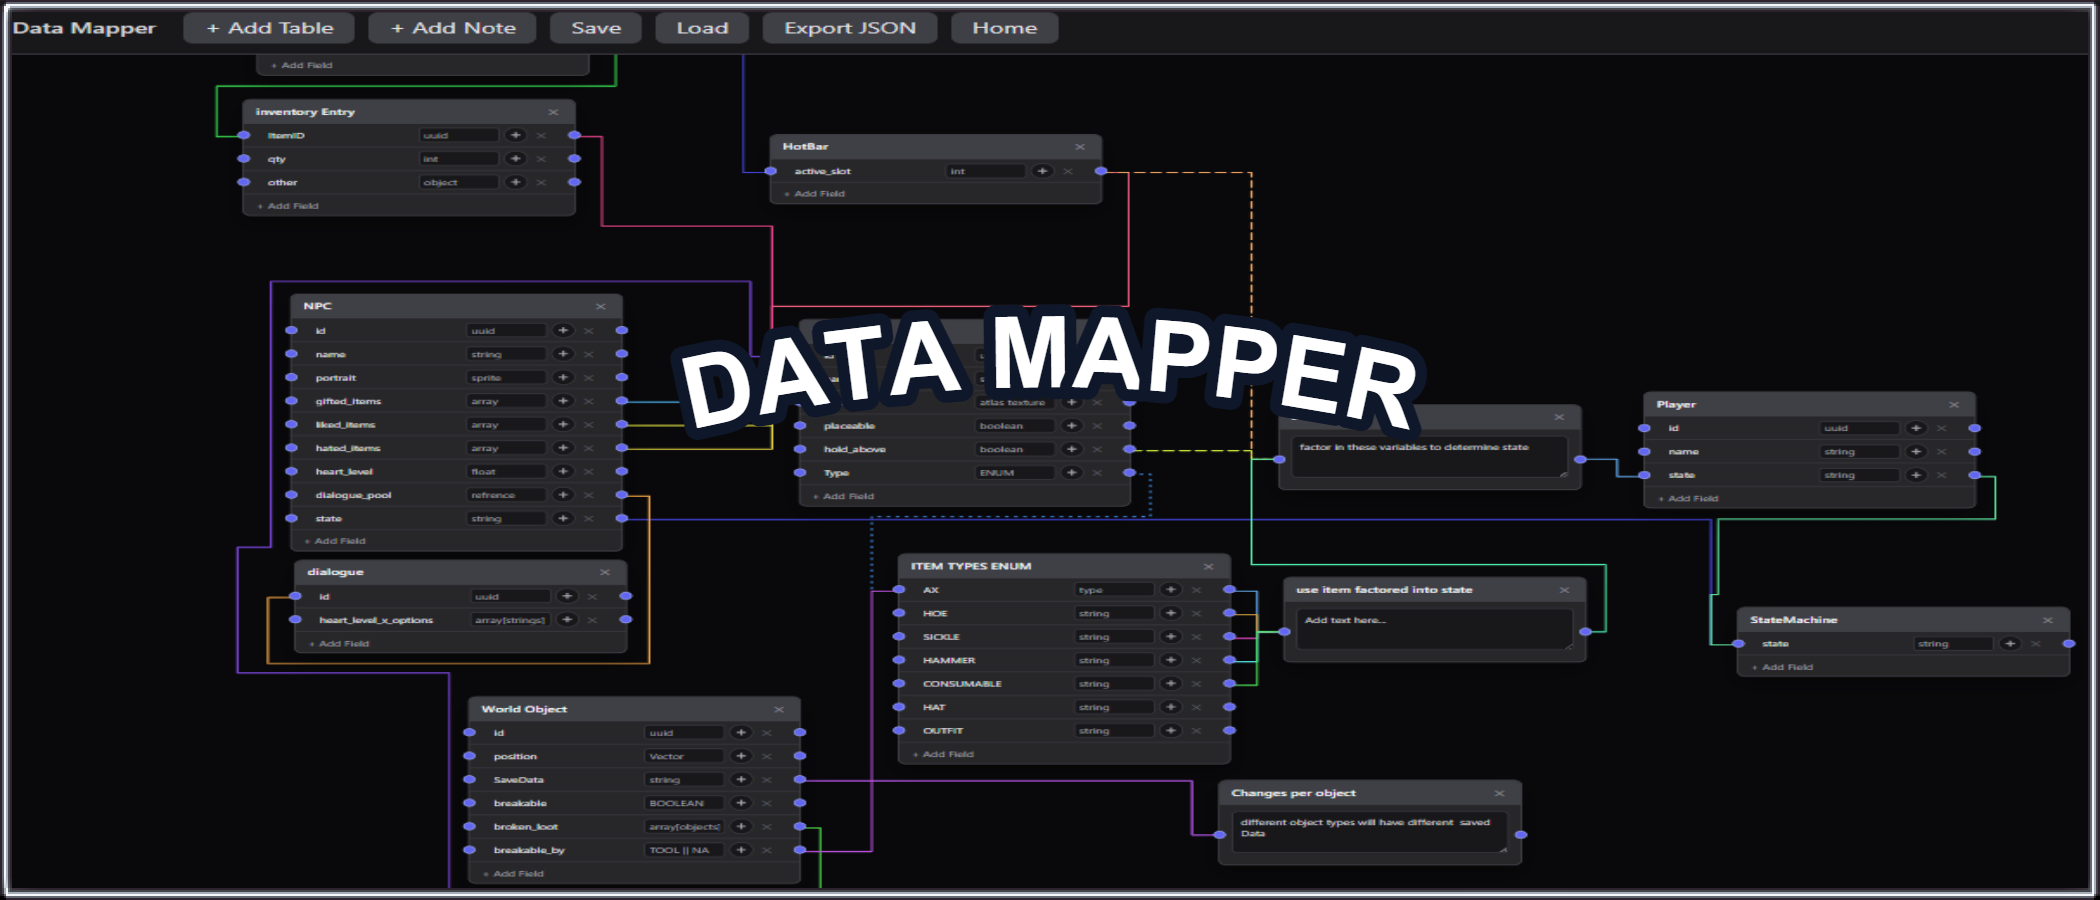The height and width of the screenshot is (900, 2100).
Task: Click plus button on Inventory Entry qty row
Action: pos(515,159)
